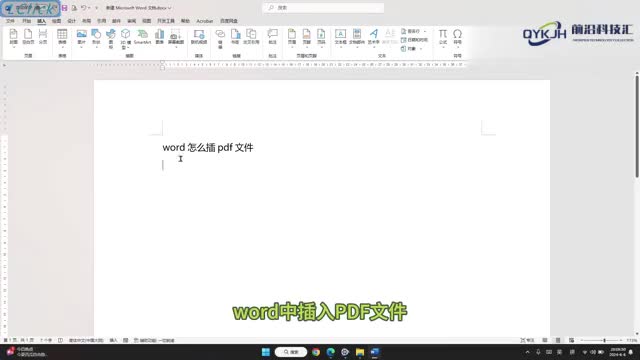This screenshot has width=640, height=360.
Task: Click the search box in the title bar
Action: [323, 8]
